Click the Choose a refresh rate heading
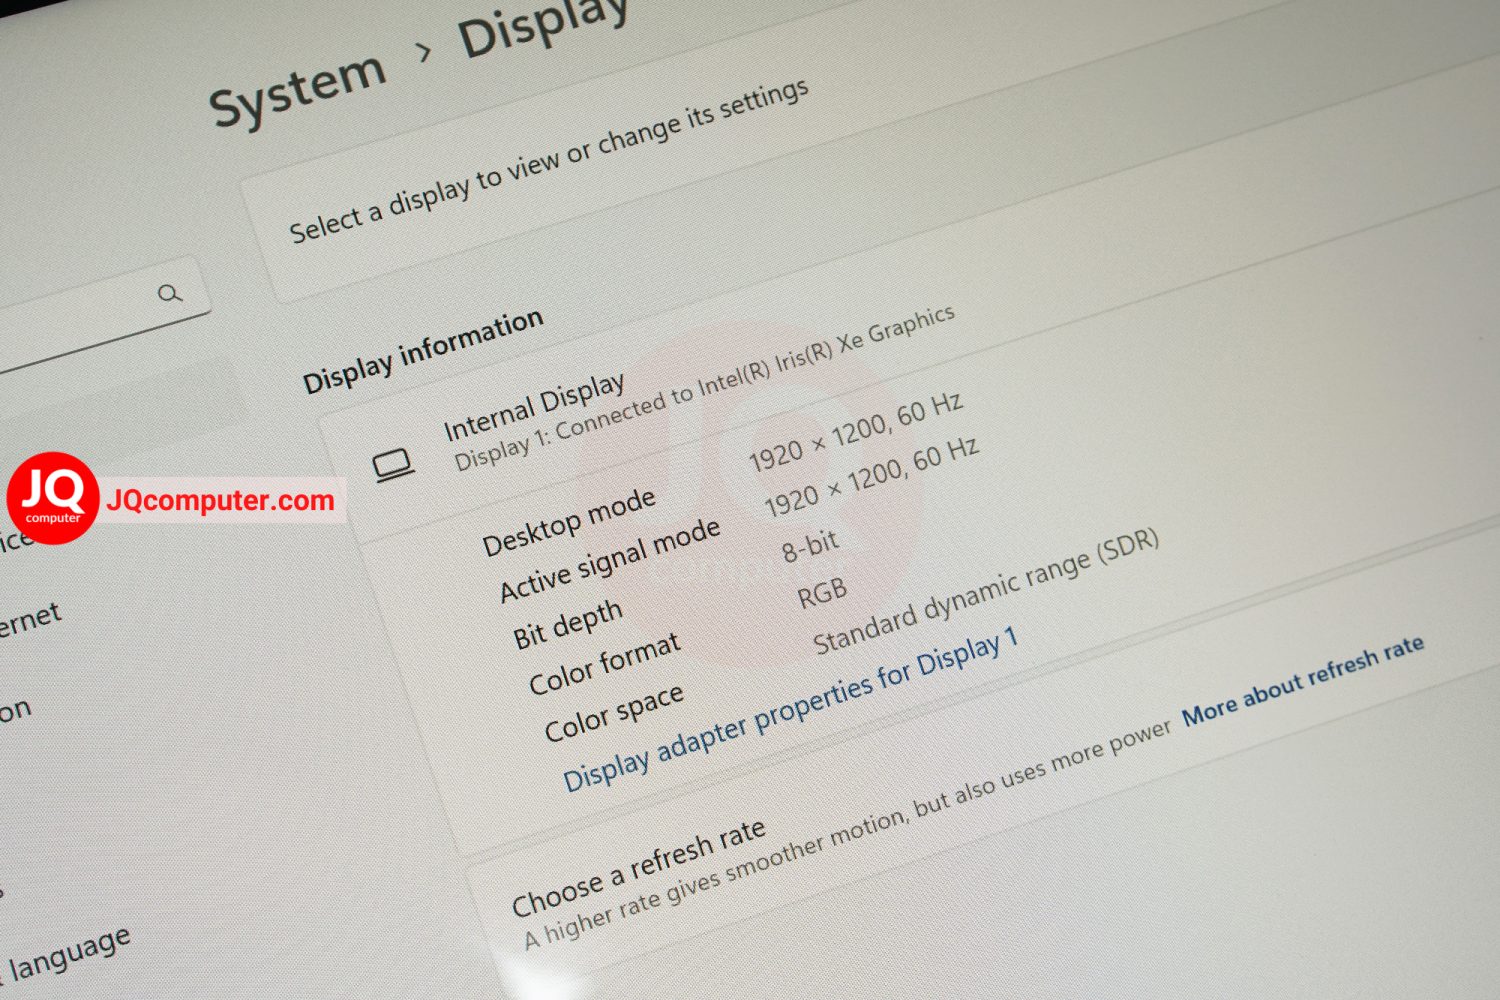 639,868
